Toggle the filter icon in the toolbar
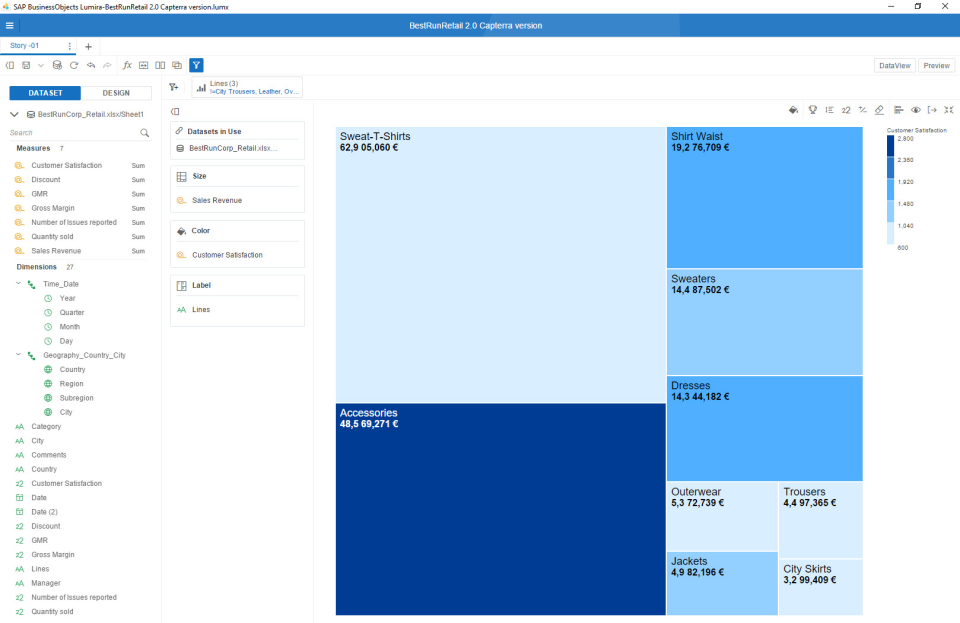The height and width of the screenshot is (623, 960). 196,64
